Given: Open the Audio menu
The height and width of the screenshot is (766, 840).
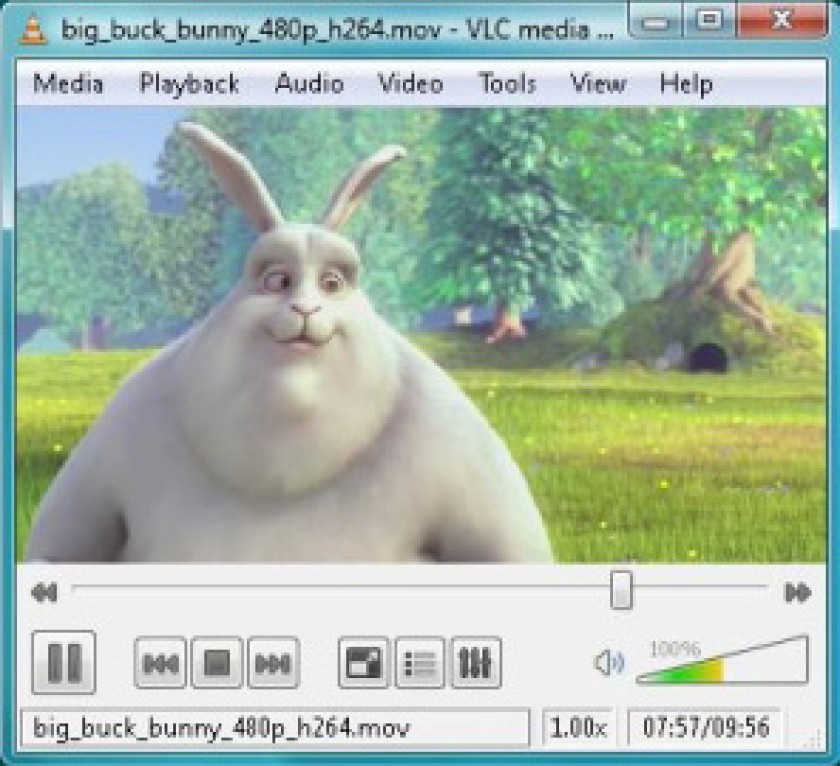Looking at the screenshot, I should tap(309, 84).
